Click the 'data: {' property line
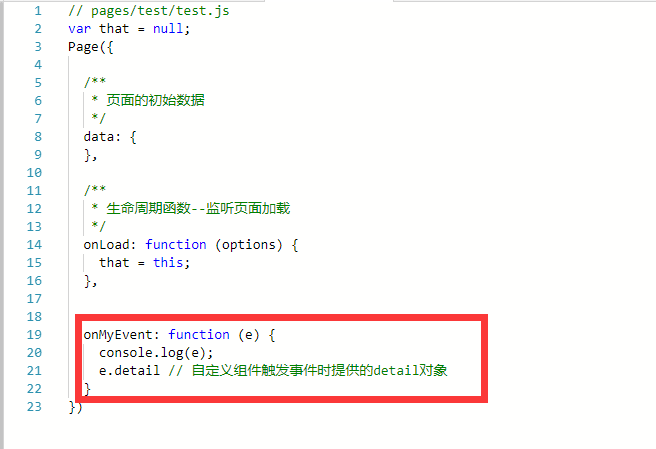 pos(110,137)
